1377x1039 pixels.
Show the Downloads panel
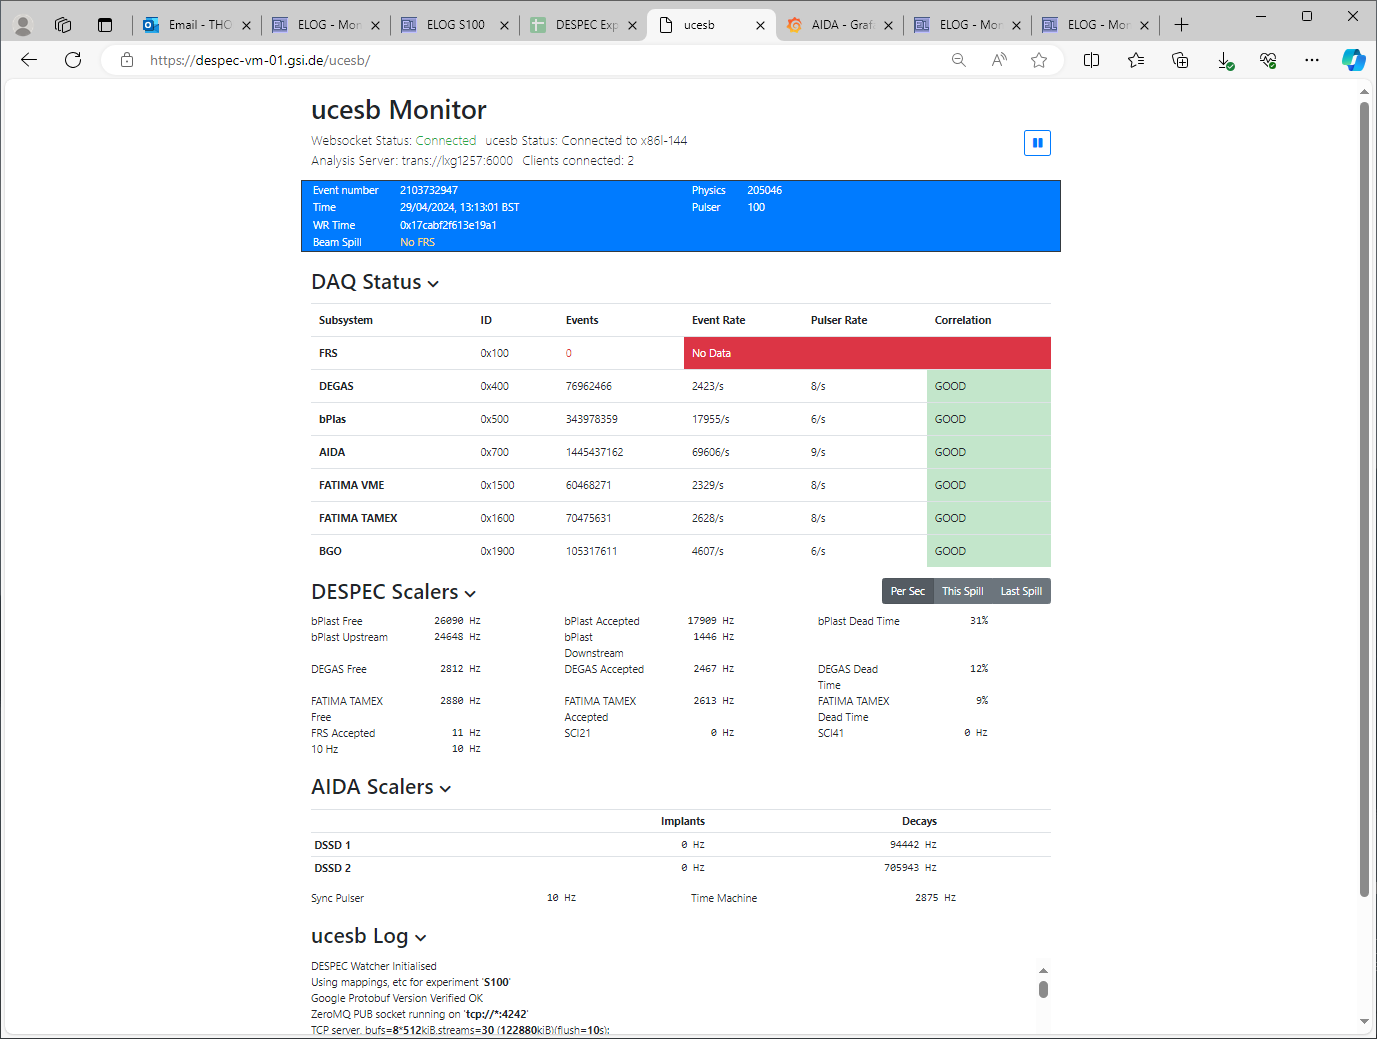(1225, 60)
